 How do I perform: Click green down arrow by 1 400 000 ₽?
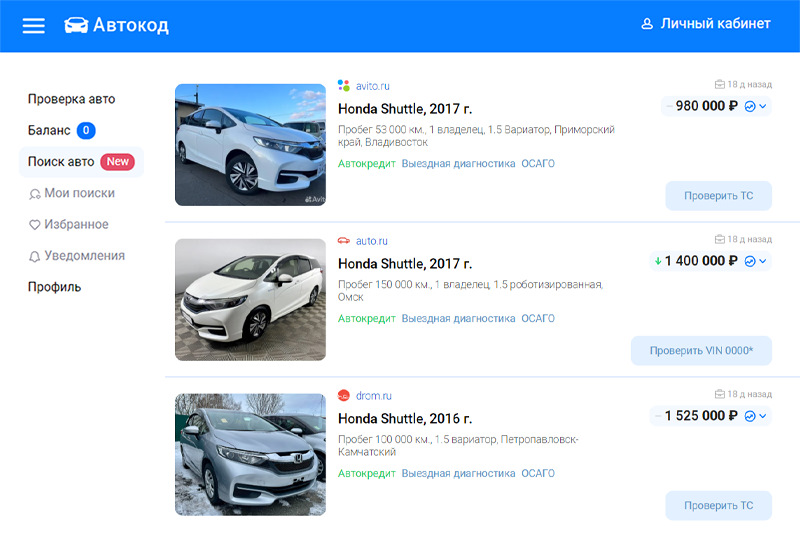click(x=658, y=261)
